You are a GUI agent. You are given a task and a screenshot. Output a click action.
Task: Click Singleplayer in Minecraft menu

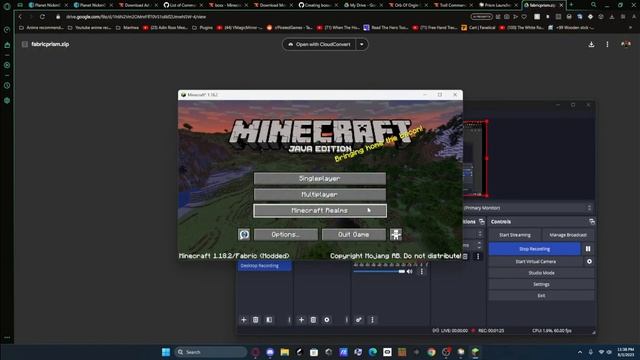click(320, 178)
